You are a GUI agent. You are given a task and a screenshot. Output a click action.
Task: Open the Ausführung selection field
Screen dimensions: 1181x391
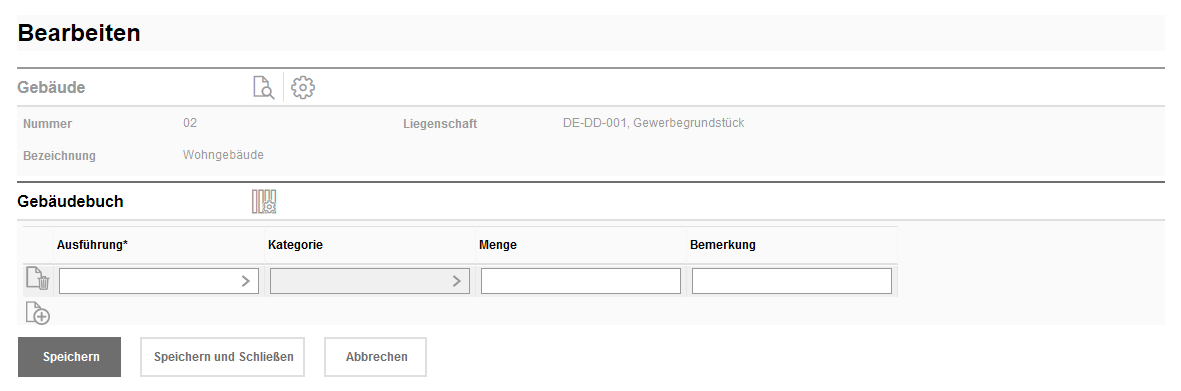(159, 281)
